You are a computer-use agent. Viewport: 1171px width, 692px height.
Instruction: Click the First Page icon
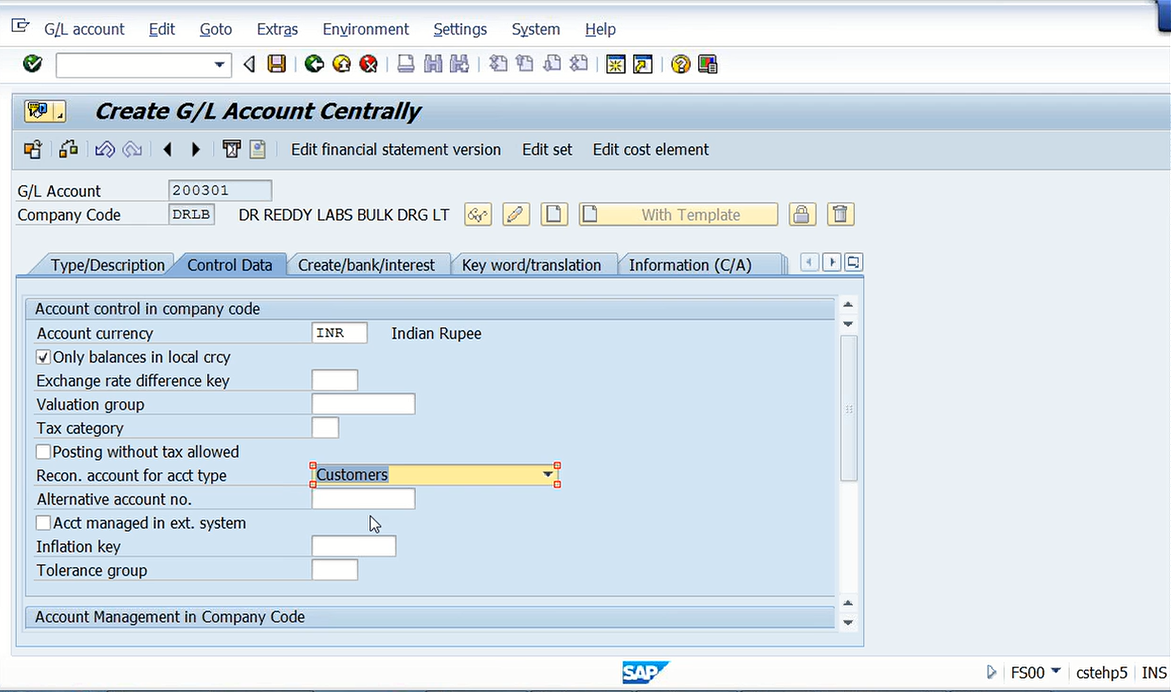(498, 64)
